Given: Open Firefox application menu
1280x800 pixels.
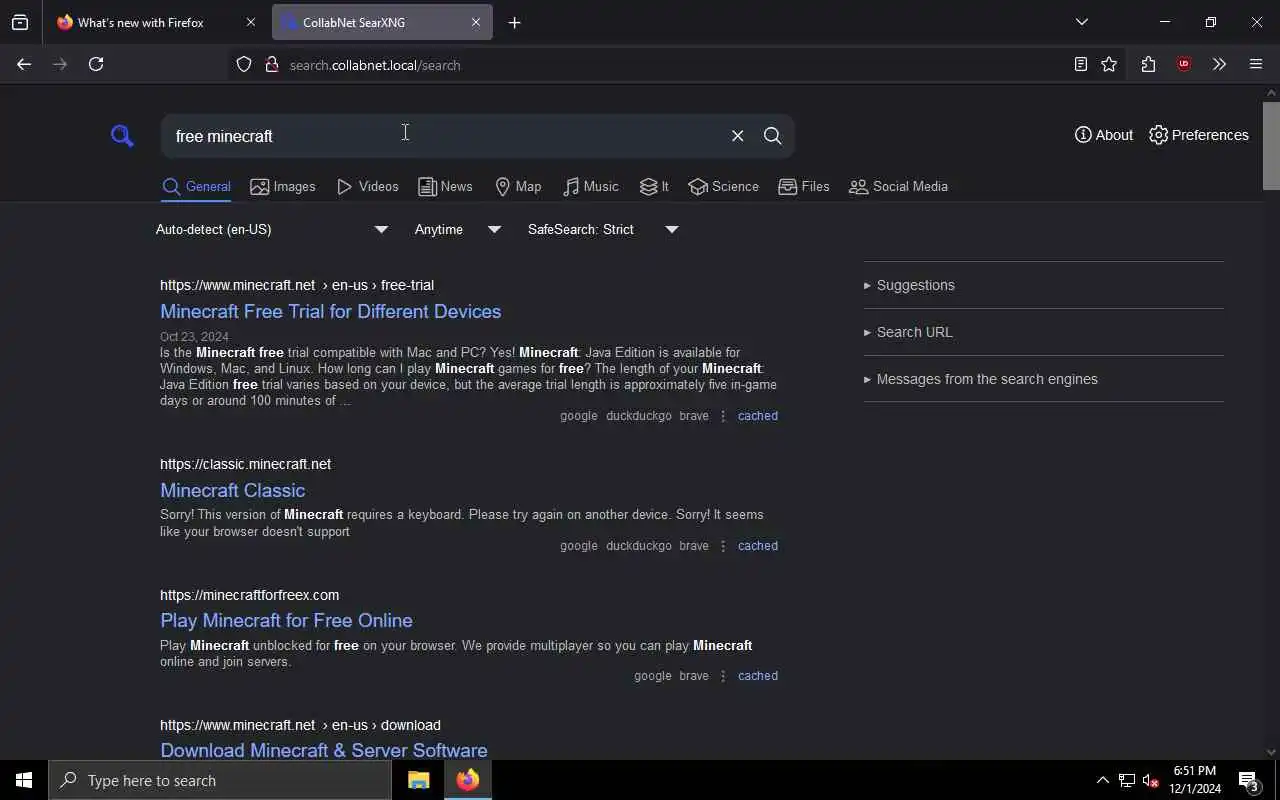Looking at the screenshot, I should point(1256,64).
